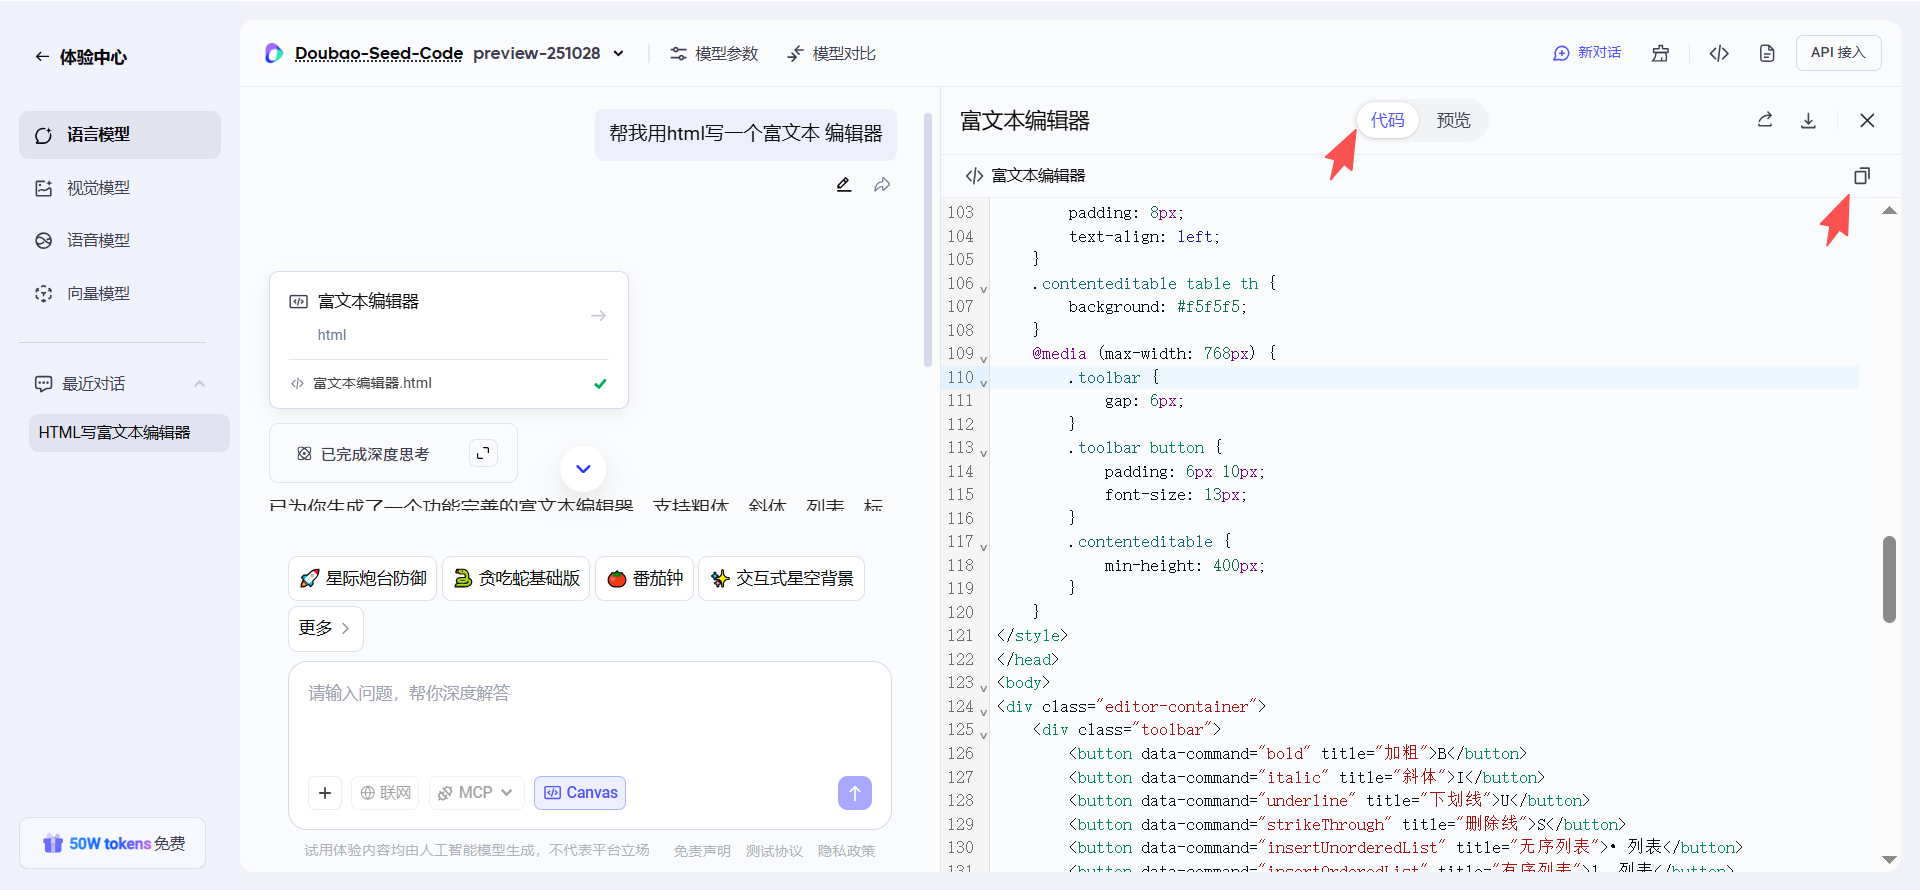Click the chat panel scrollbar
The height and width of the screenshot is (890, 1920).
point(928,240)
